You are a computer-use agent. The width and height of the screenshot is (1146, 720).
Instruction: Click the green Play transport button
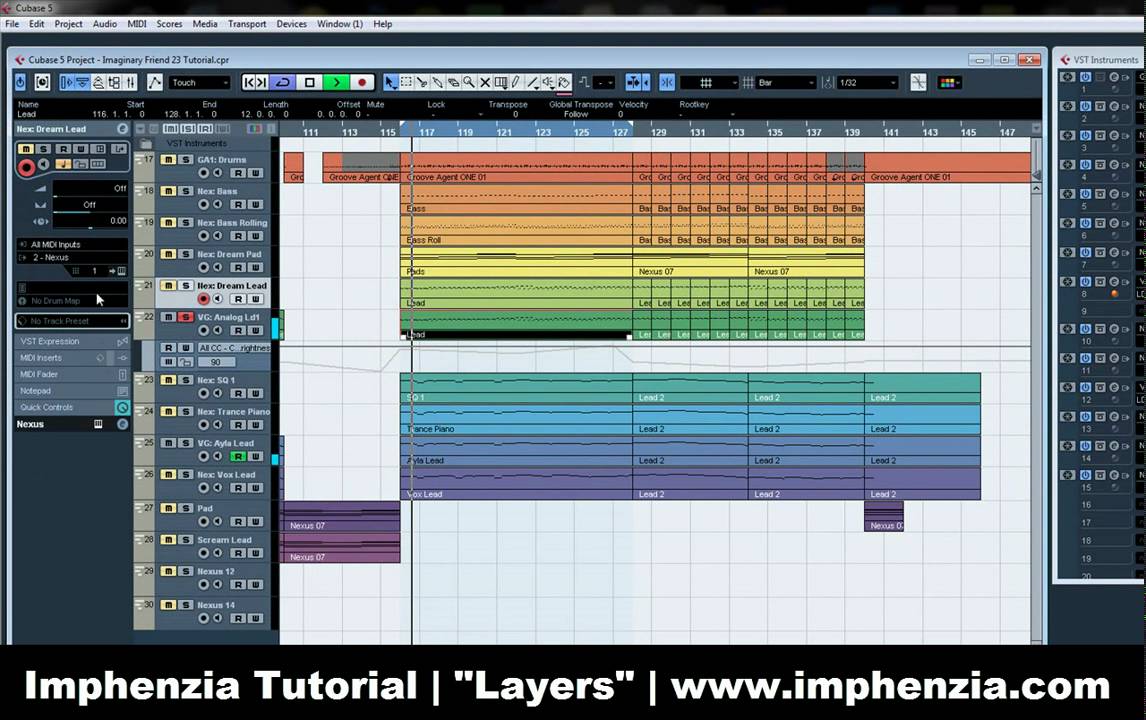pos(336,83)
